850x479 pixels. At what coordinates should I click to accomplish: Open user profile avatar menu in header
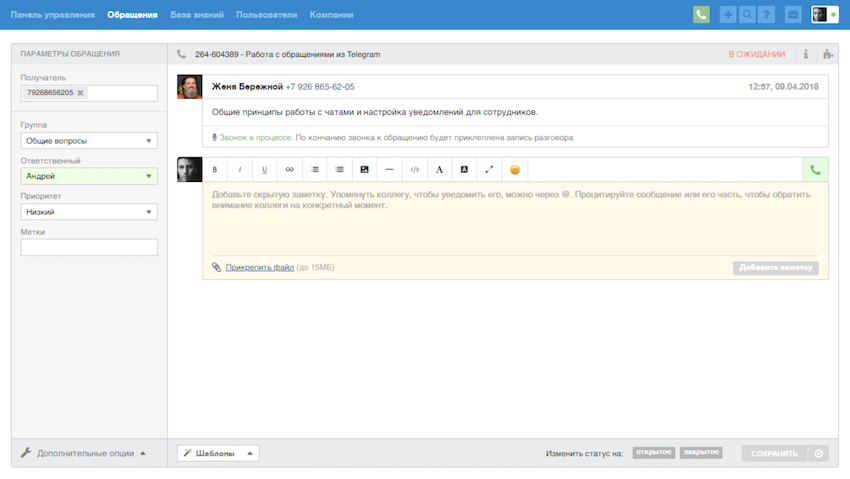825,15
